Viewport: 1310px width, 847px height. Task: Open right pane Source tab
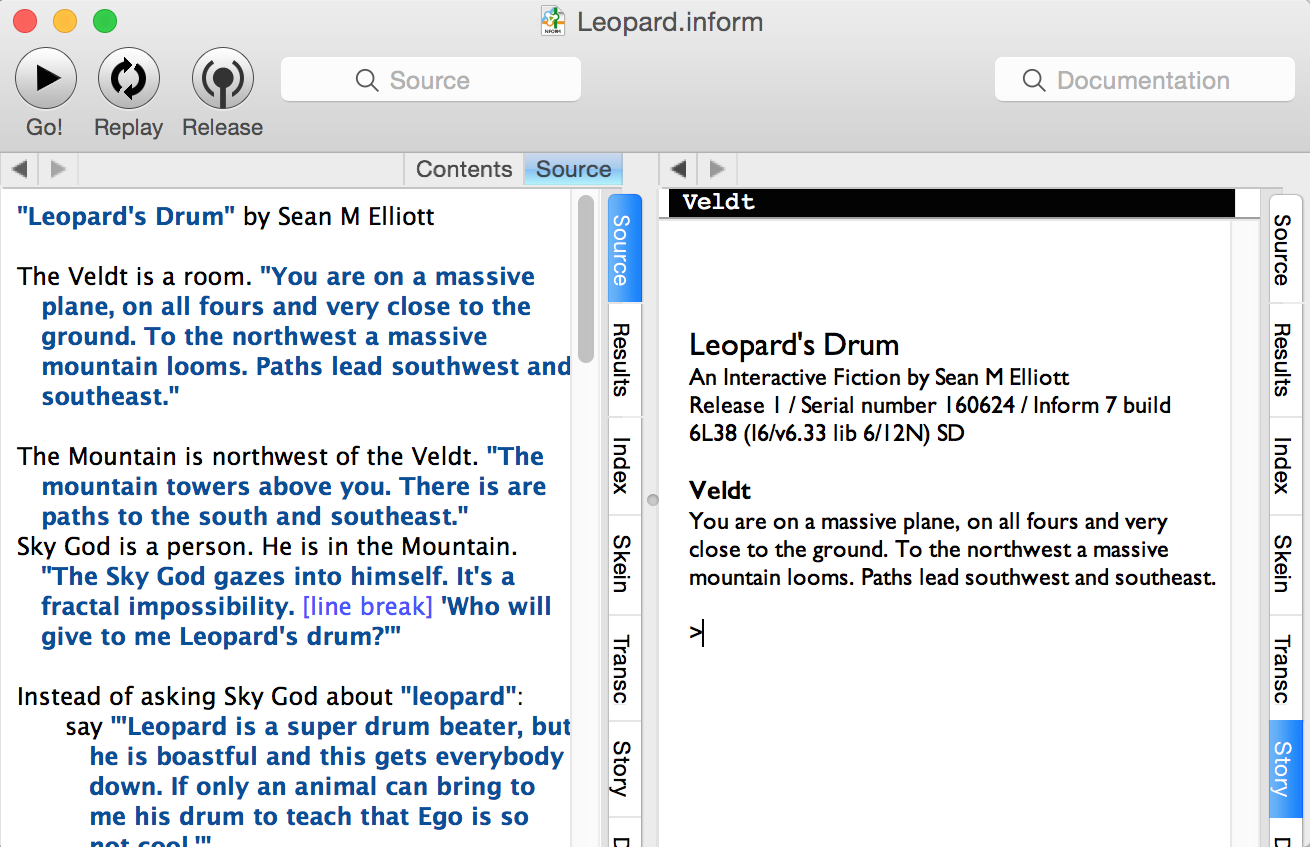pos(1286,249)
